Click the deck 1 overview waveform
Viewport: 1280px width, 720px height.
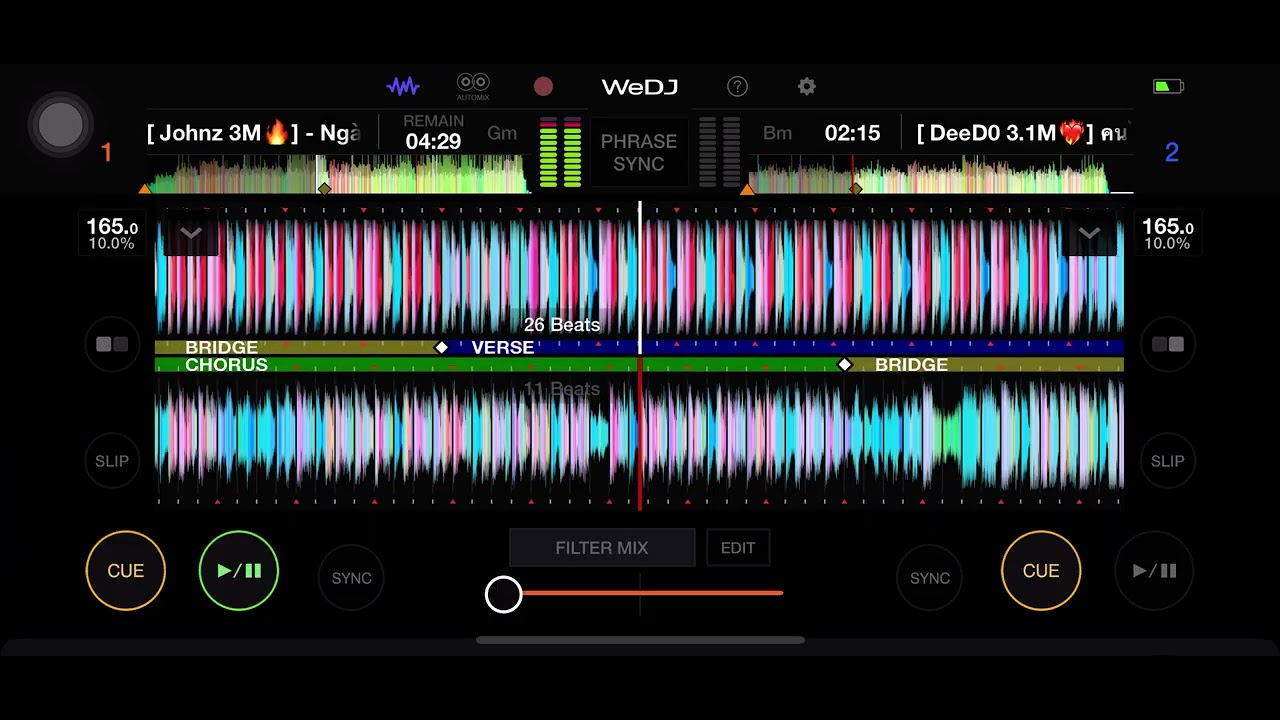point(336,174)
